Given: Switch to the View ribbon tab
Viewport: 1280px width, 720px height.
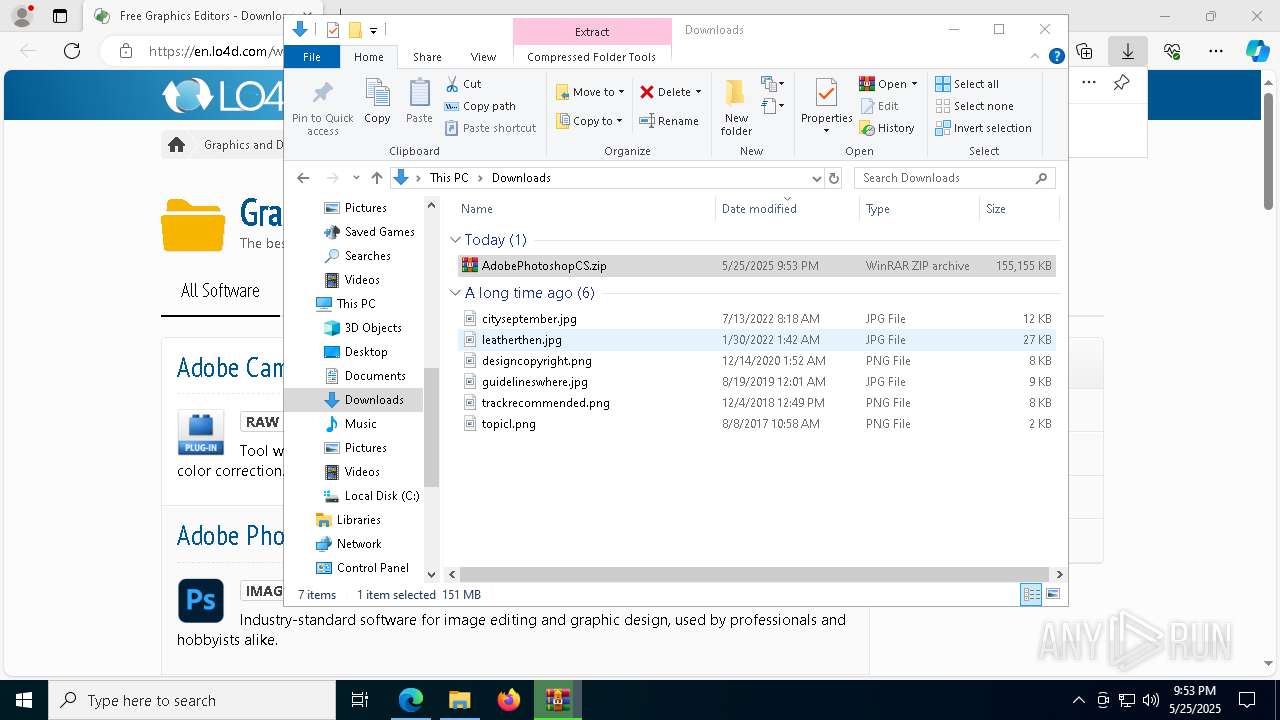Looking at the screenshot, I should pyautogui.click(x=483, y=57).
